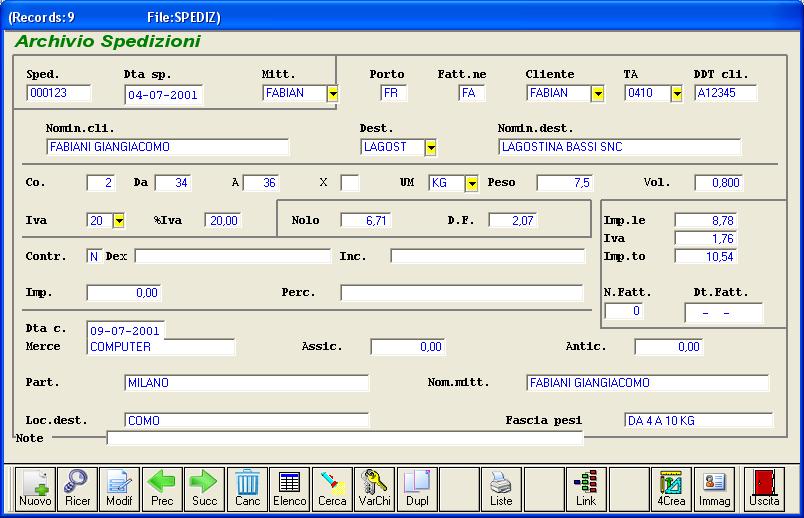Open Liste printer icon
Image resolution: width=804 pixels, height=518 pixels.
click(501, 489)
